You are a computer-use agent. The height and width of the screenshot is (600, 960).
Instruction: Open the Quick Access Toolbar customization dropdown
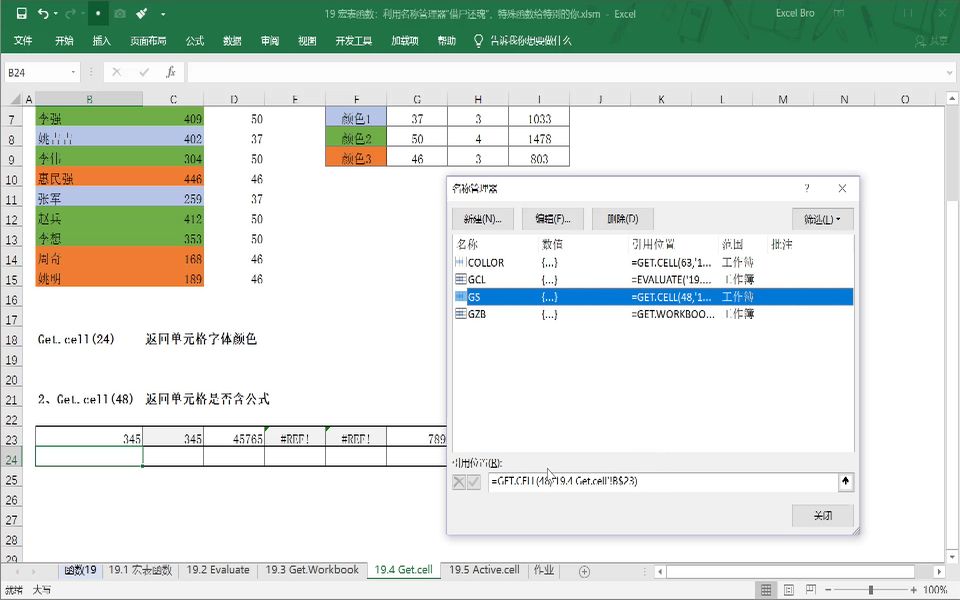click(x=163, y=13)
